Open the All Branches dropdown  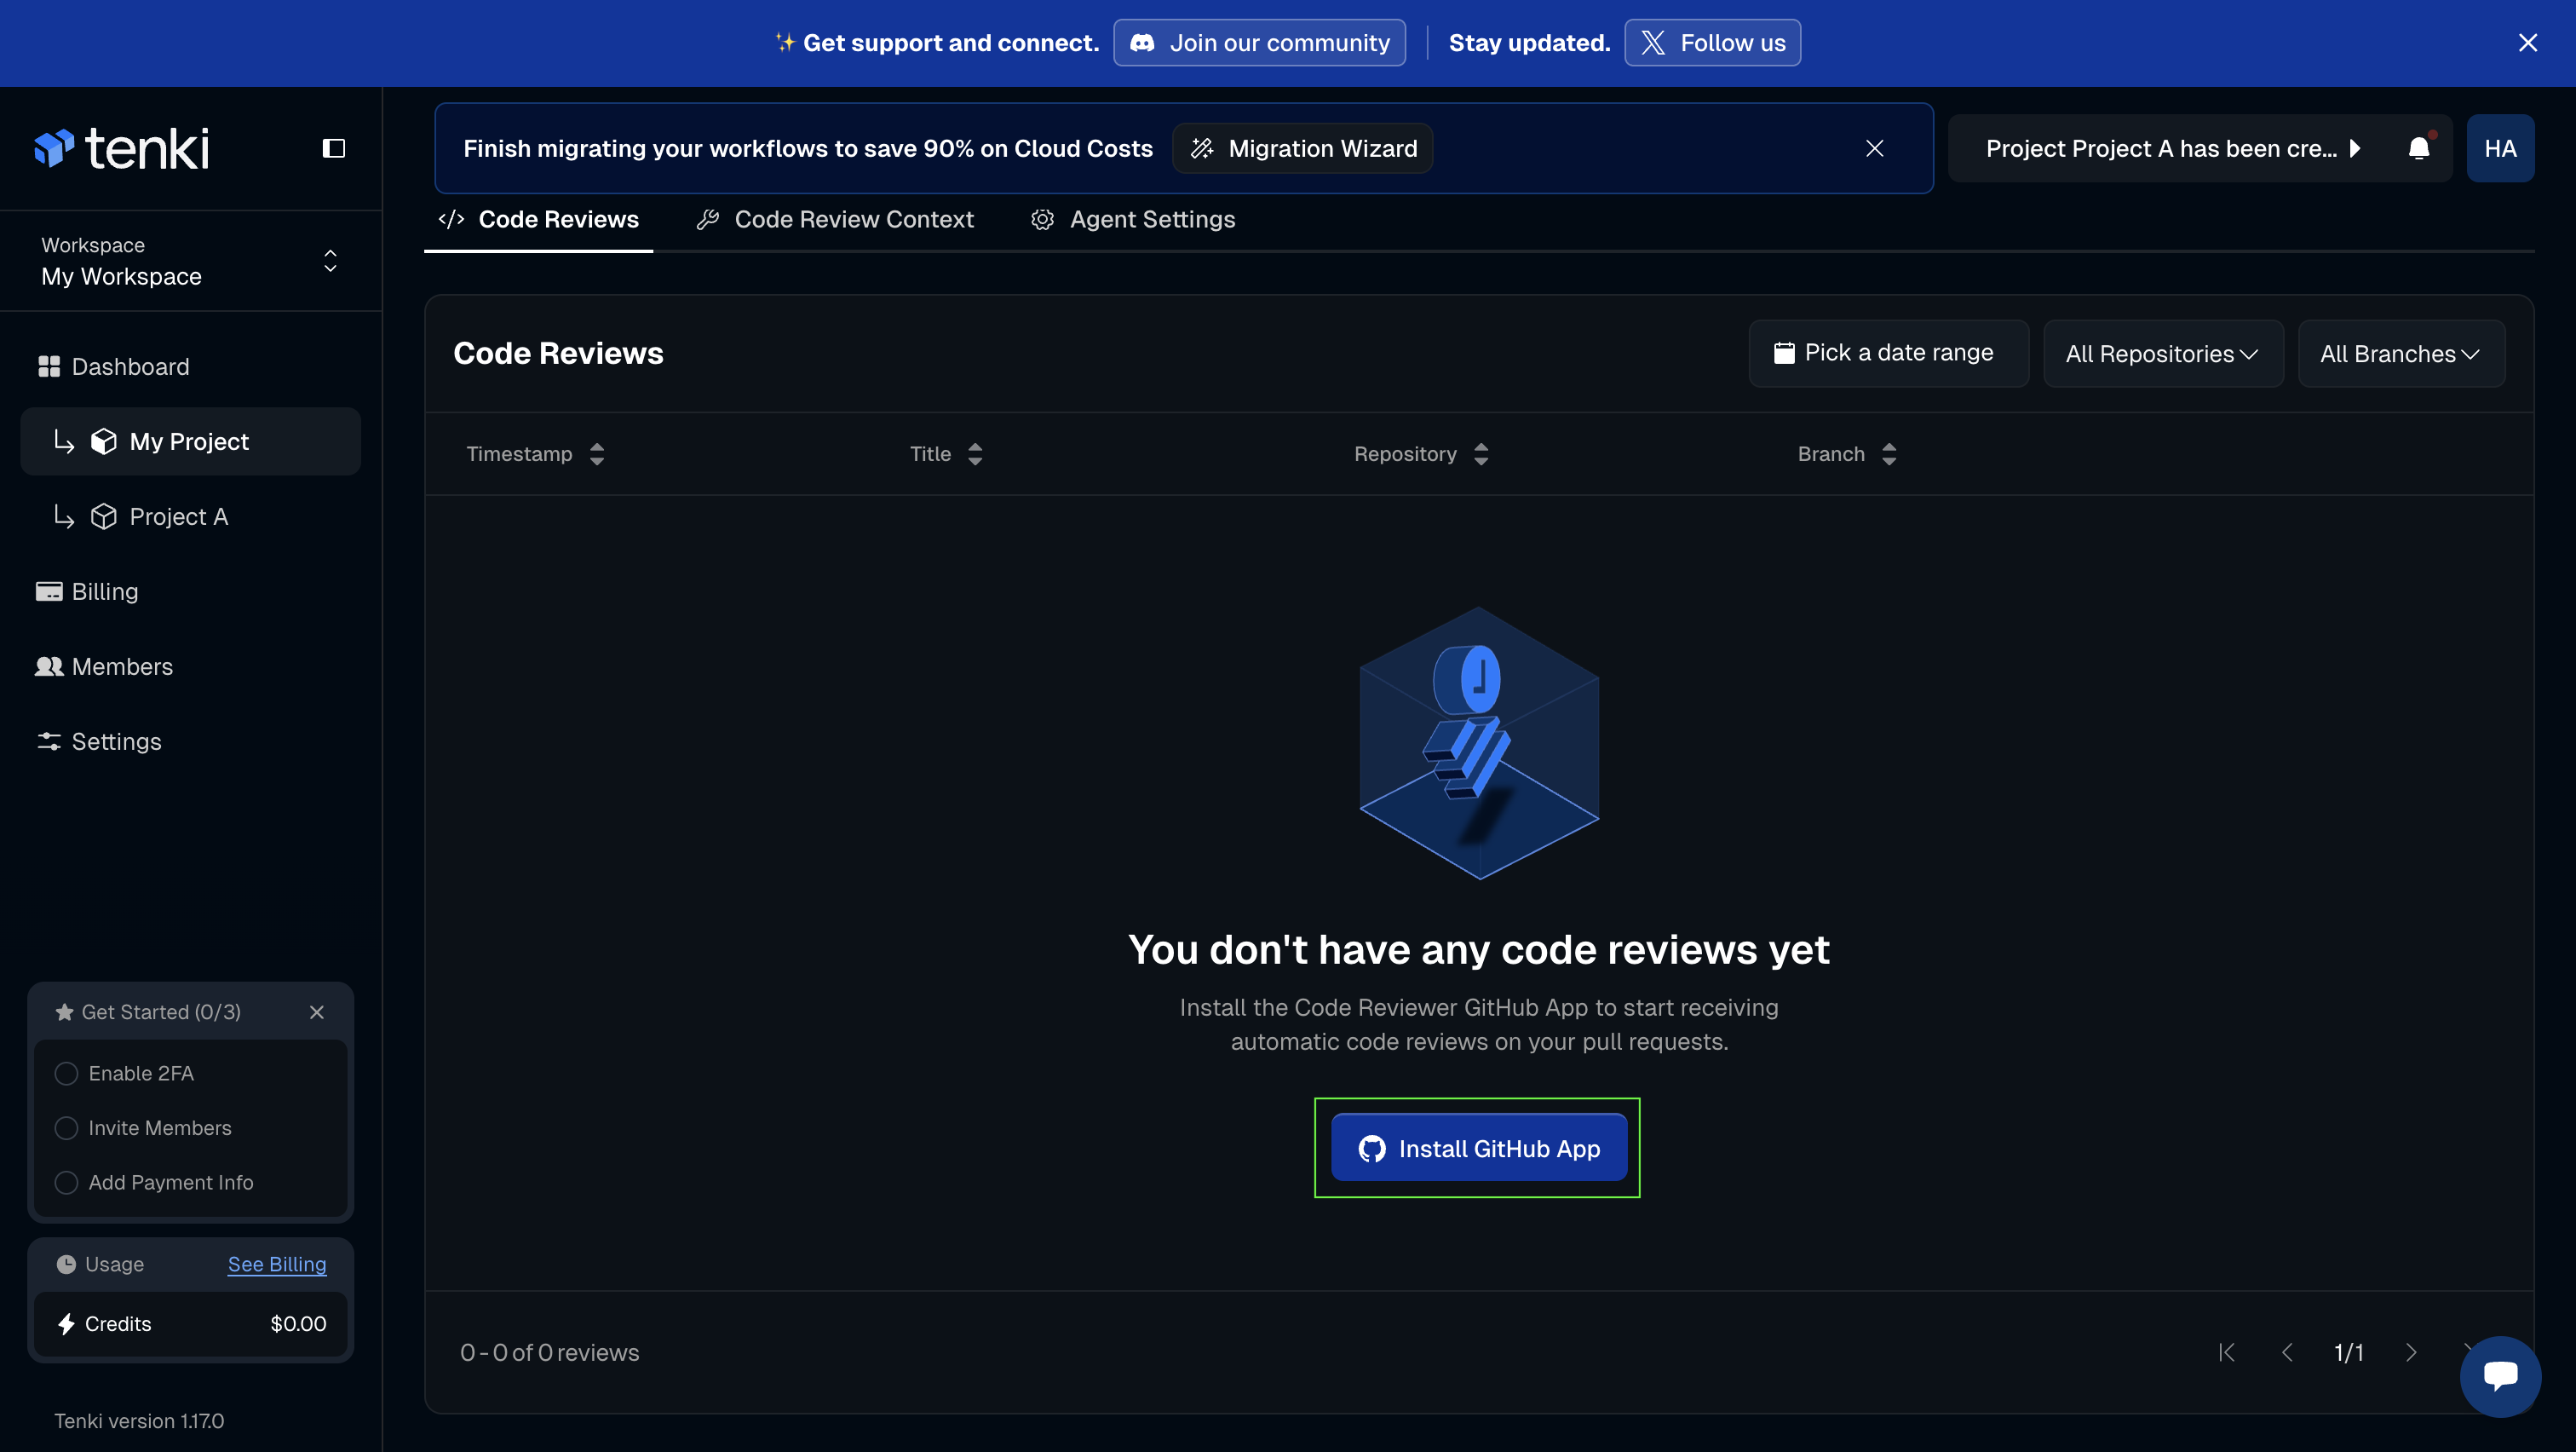[2400, 353]
